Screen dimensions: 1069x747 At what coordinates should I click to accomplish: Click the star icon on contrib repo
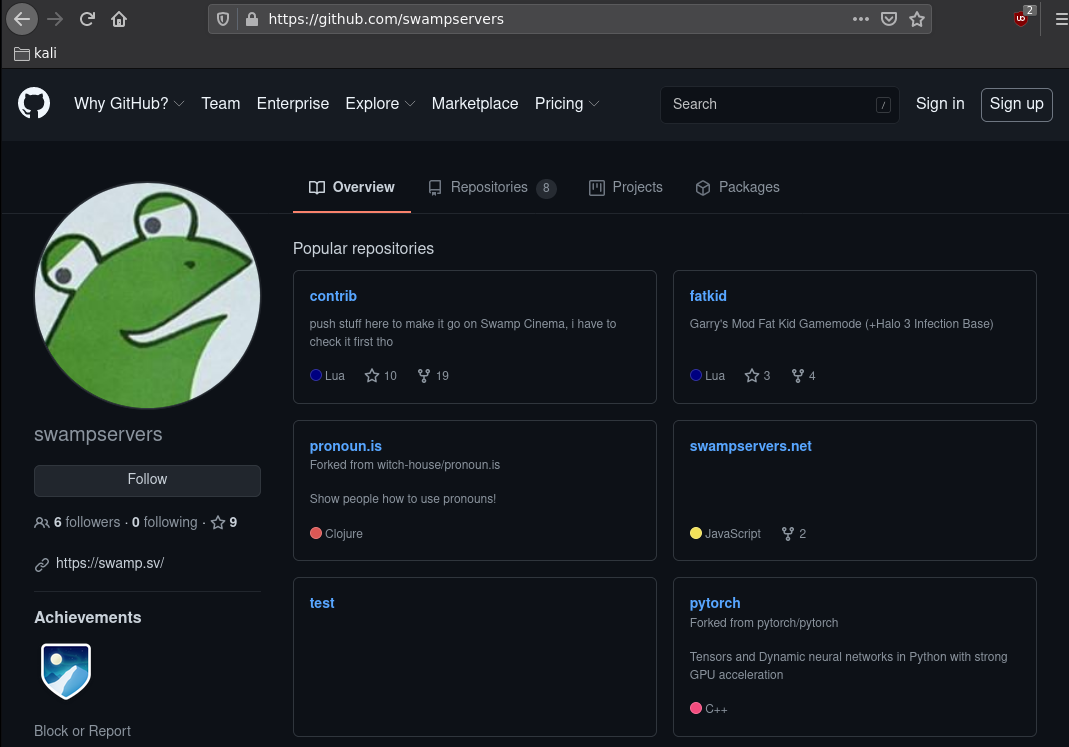372,376
